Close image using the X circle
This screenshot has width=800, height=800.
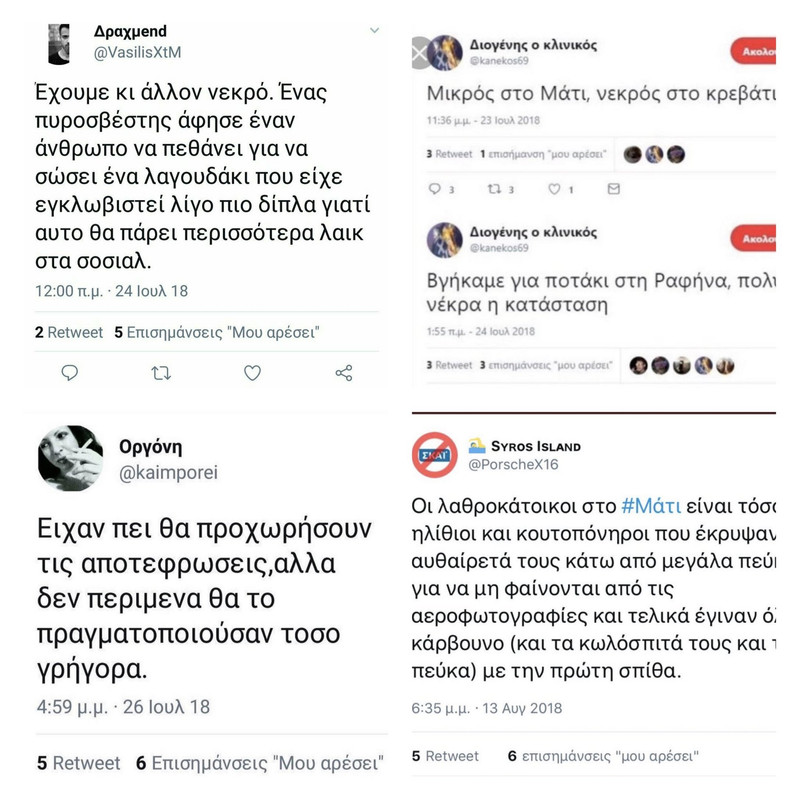click(420, 53)
